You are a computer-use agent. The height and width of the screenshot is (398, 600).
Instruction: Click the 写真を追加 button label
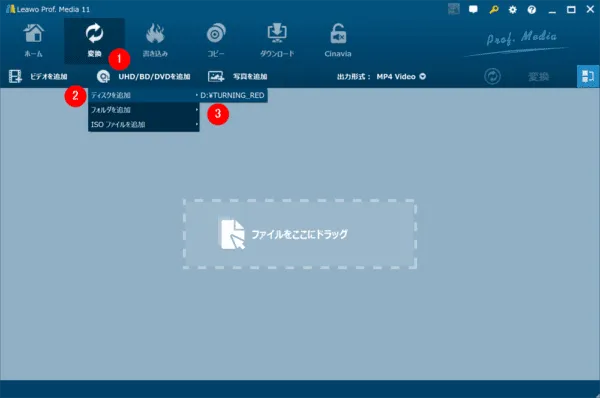click(250, 77)
